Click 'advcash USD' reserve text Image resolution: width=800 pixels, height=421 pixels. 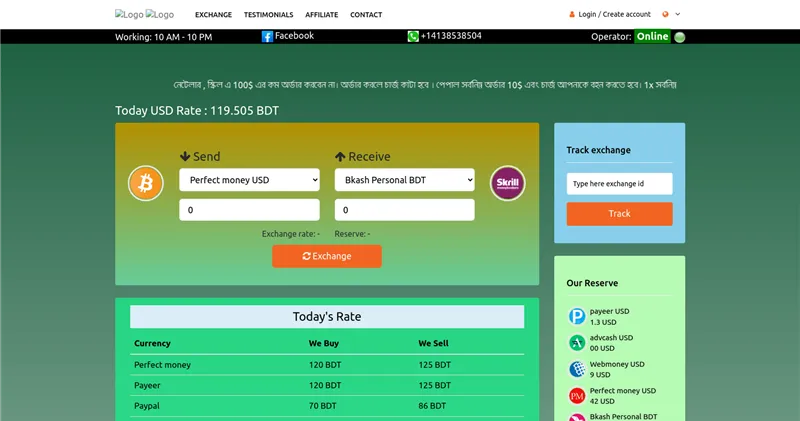[x=611, y=338]
